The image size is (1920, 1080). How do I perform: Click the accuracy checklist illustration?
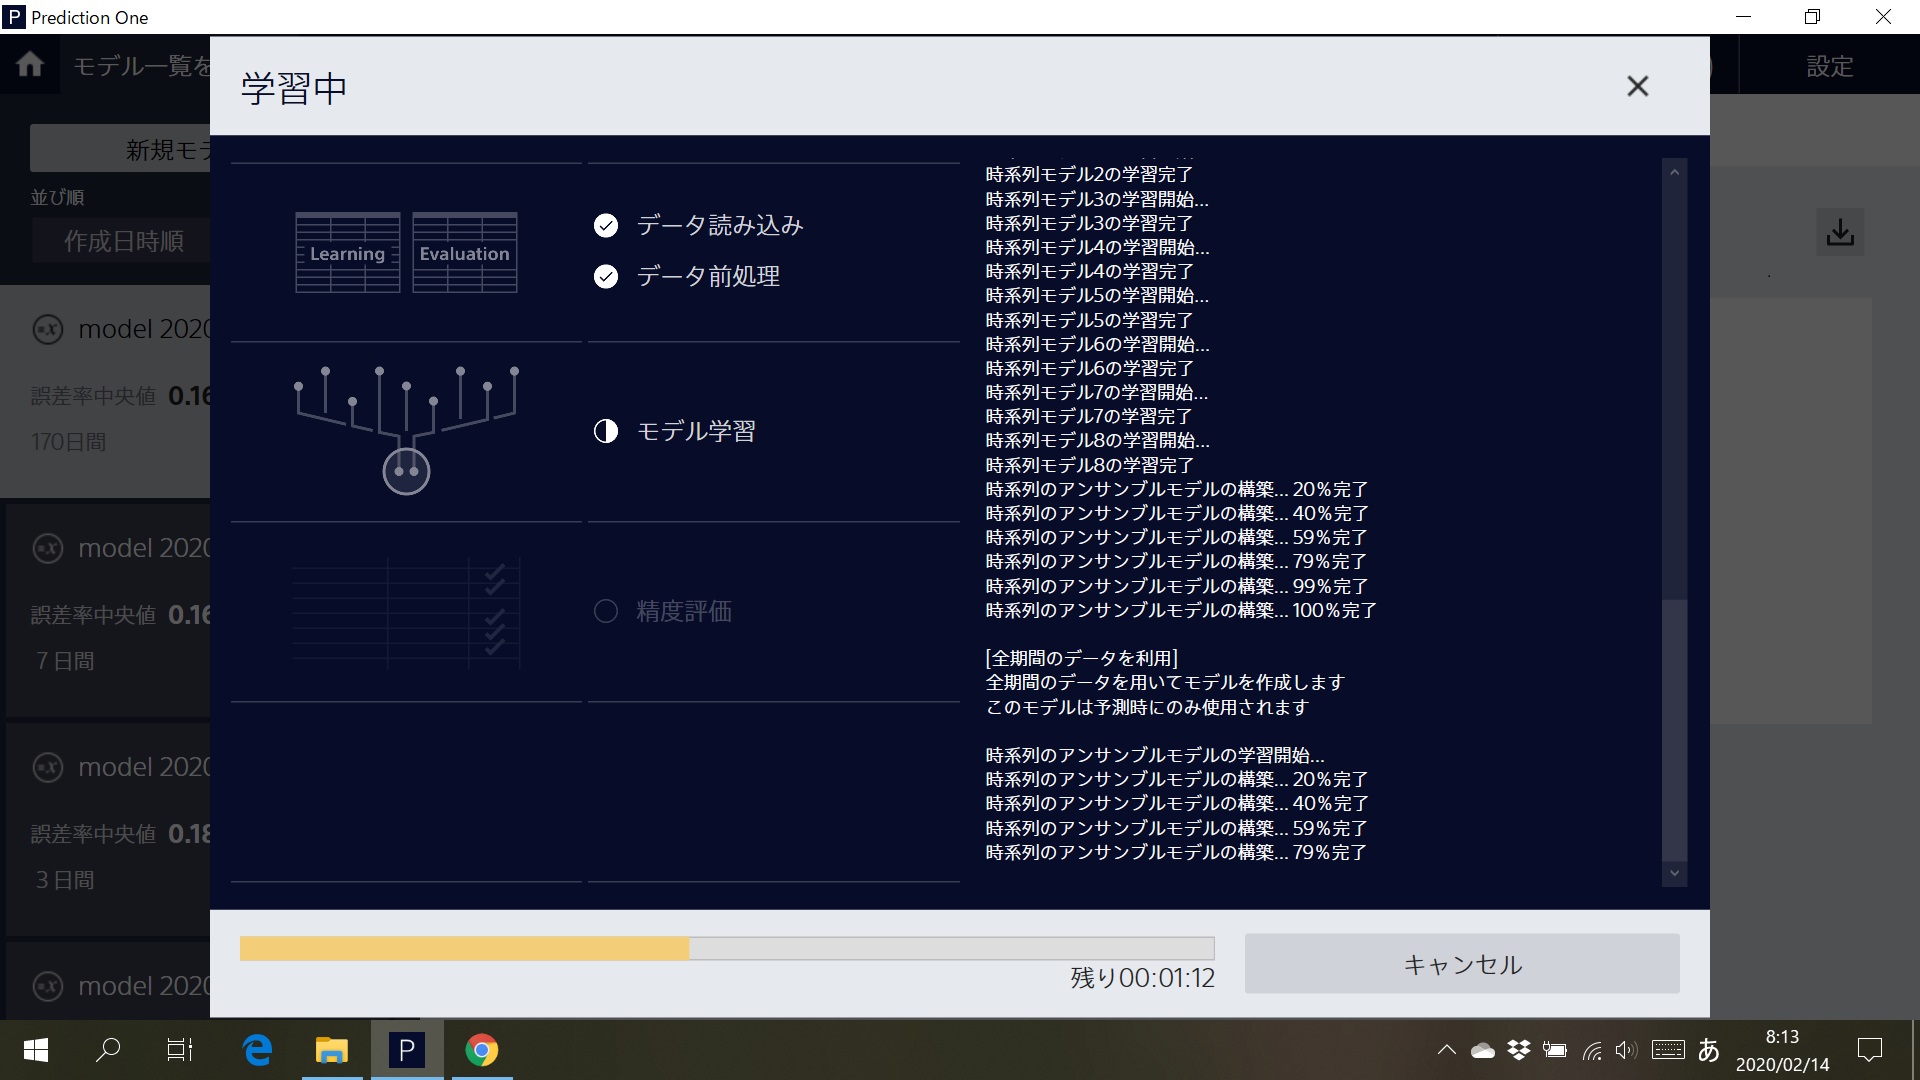(406, 612)
